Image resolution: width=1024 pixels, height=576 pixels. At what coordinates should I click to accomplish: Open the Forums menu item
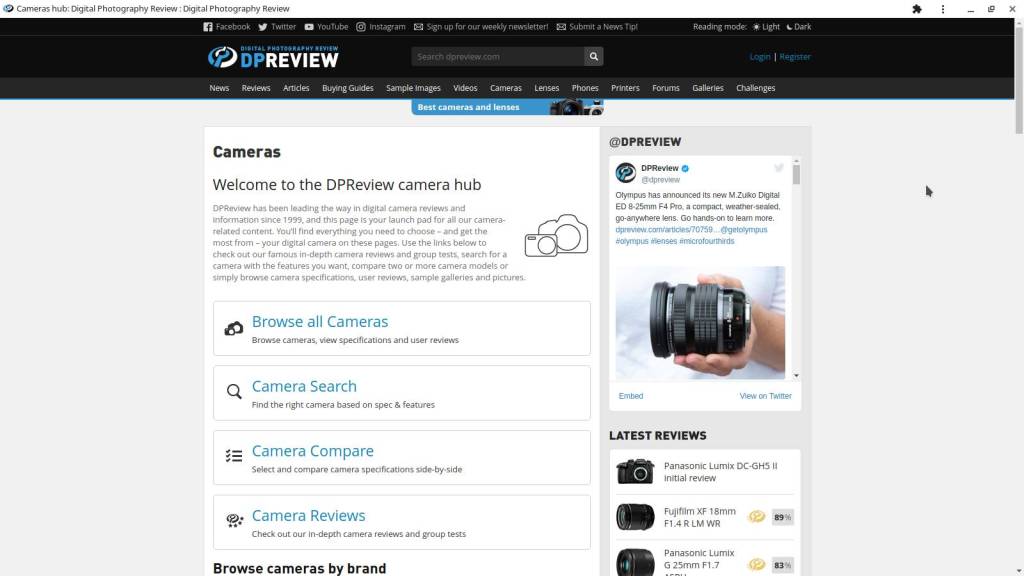point(665,88)
